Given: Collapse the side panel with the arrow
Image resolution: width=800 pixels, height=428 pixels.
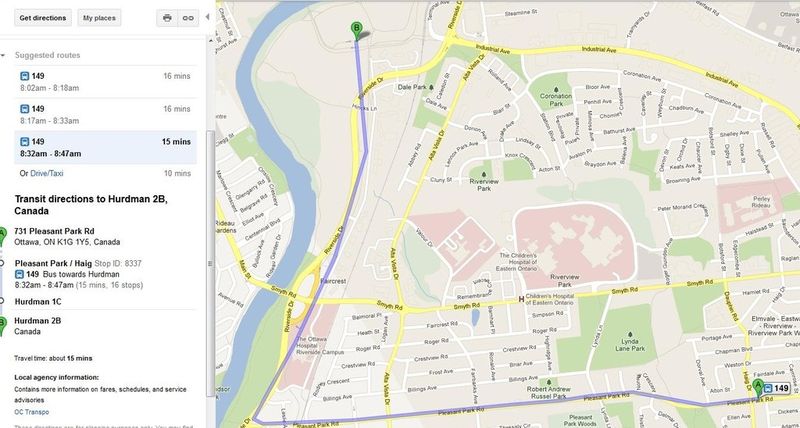Looking at the screenshot, I should (x=207, y=17).
